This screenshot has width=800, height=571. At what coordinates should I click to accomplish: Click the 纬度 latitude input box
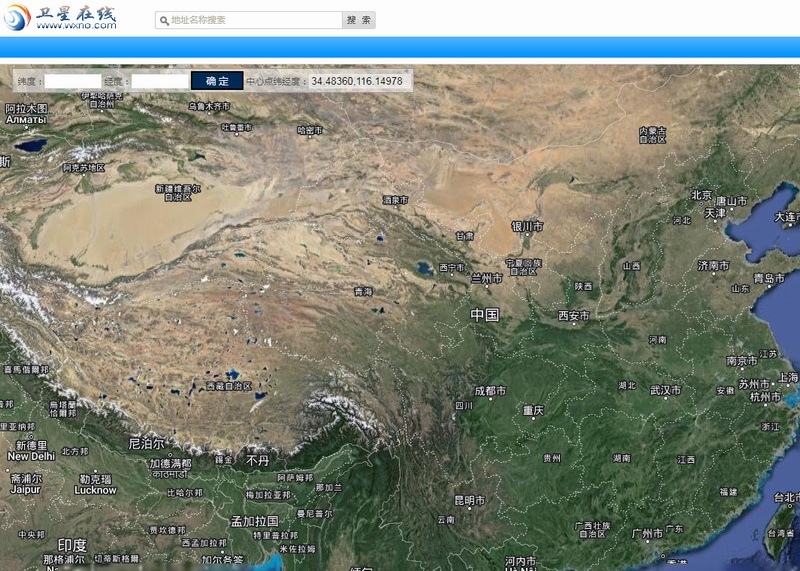[72, 81]
